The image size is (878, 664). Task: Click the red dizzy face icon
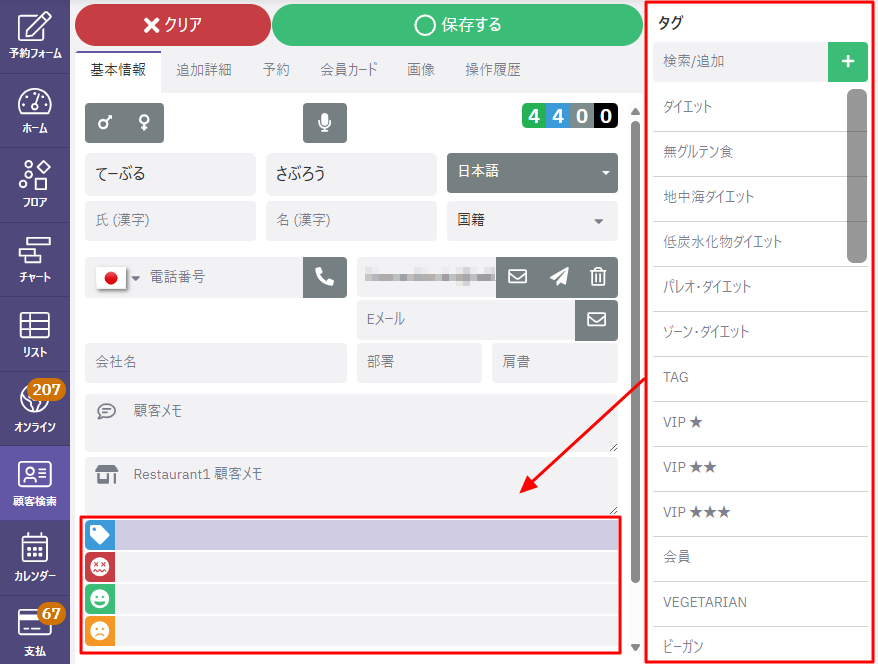100,567
